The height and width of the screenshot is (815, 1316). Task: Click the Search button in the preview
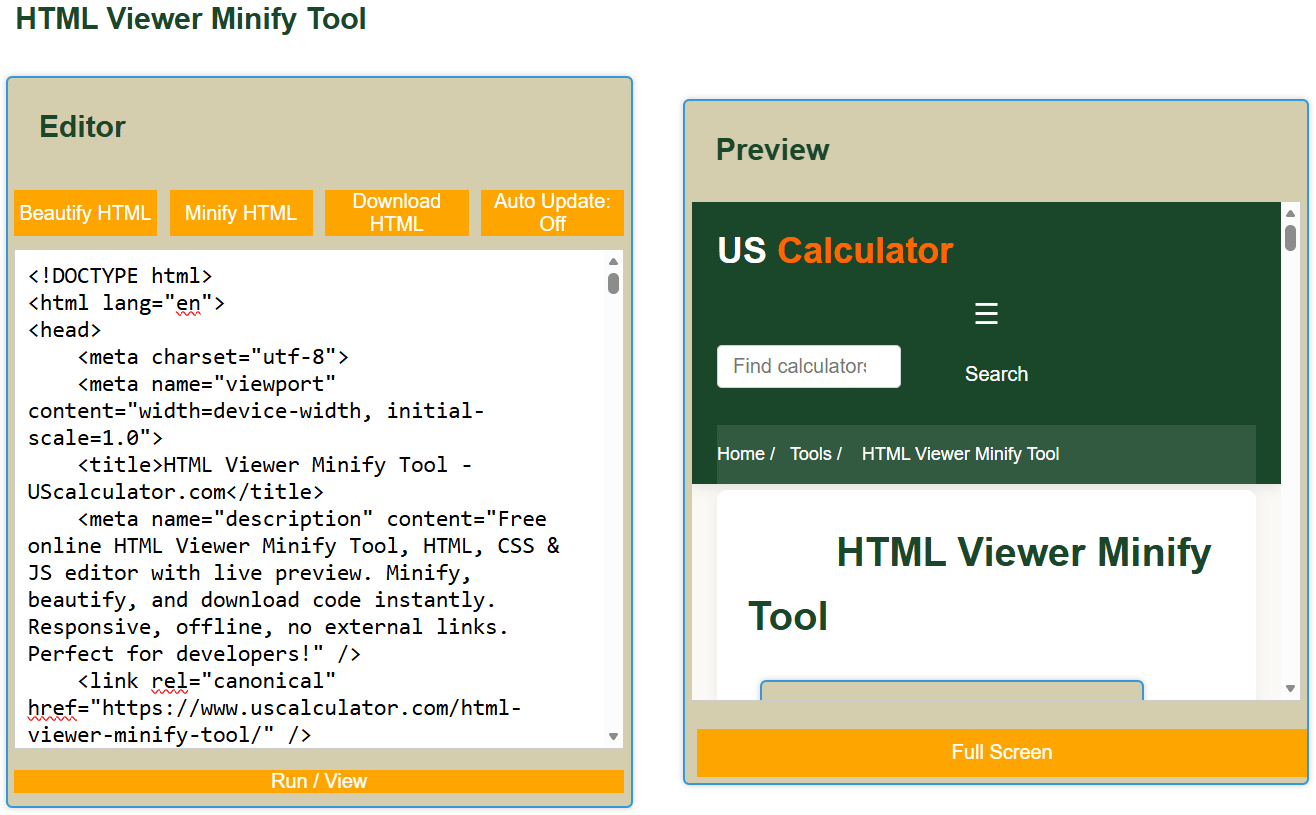(x=996, y=374)
